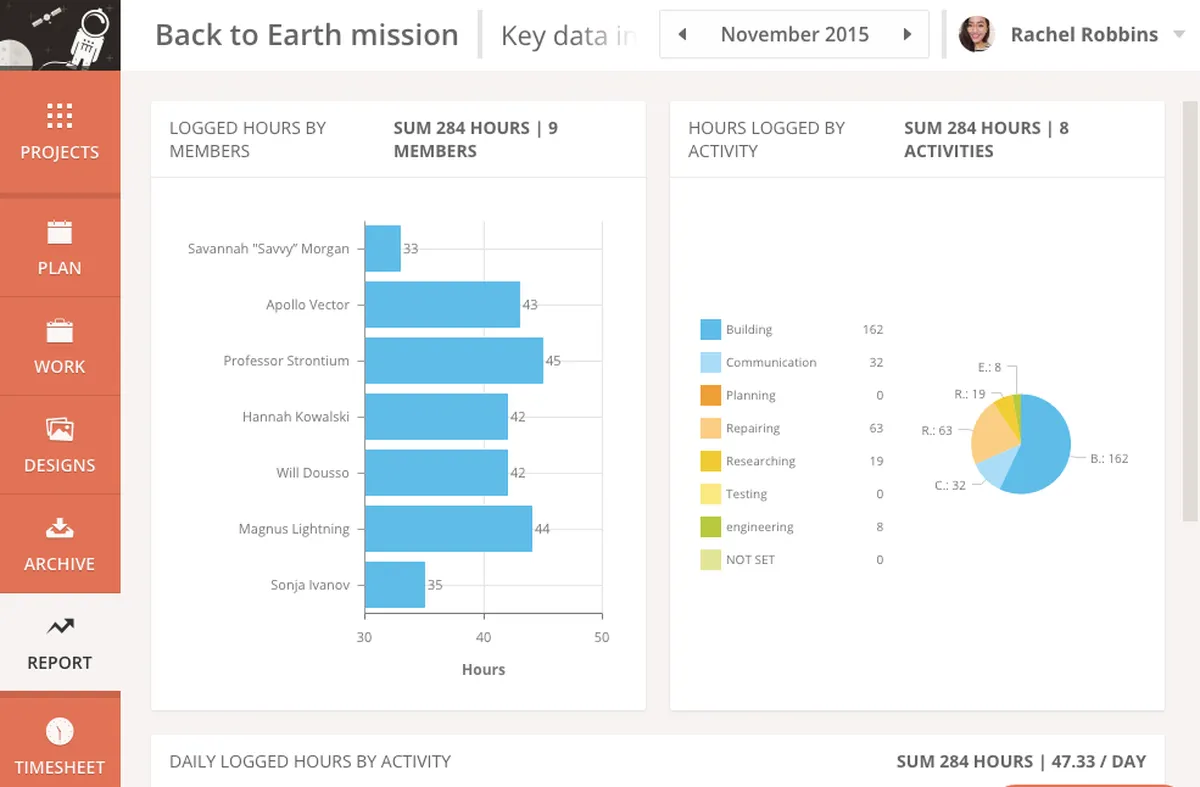Viewport: 1200px width, 787px height.
Task: Click Rachel Robbins profile avatar
Action: 976,35
